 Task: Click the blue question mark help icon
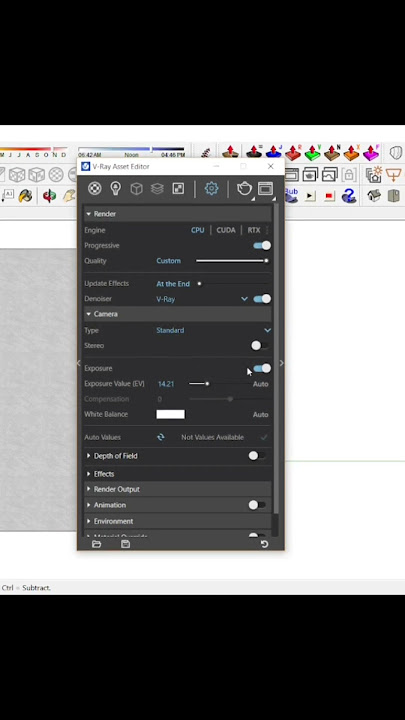click(x=349, y=196)
